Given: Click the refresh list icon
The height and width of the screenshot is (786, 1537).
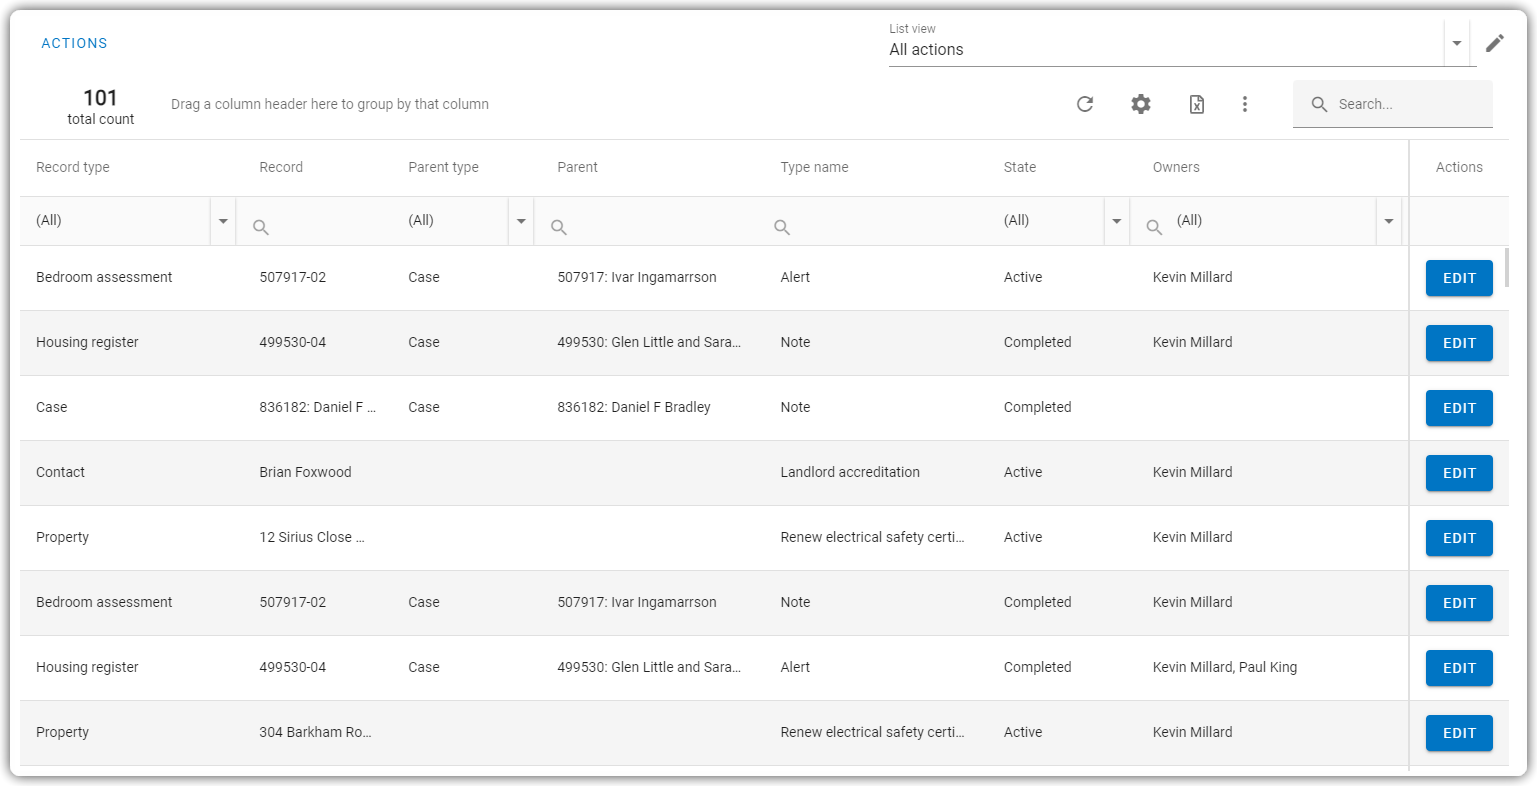Looking at the screenshot, I should coord(1085,104).
